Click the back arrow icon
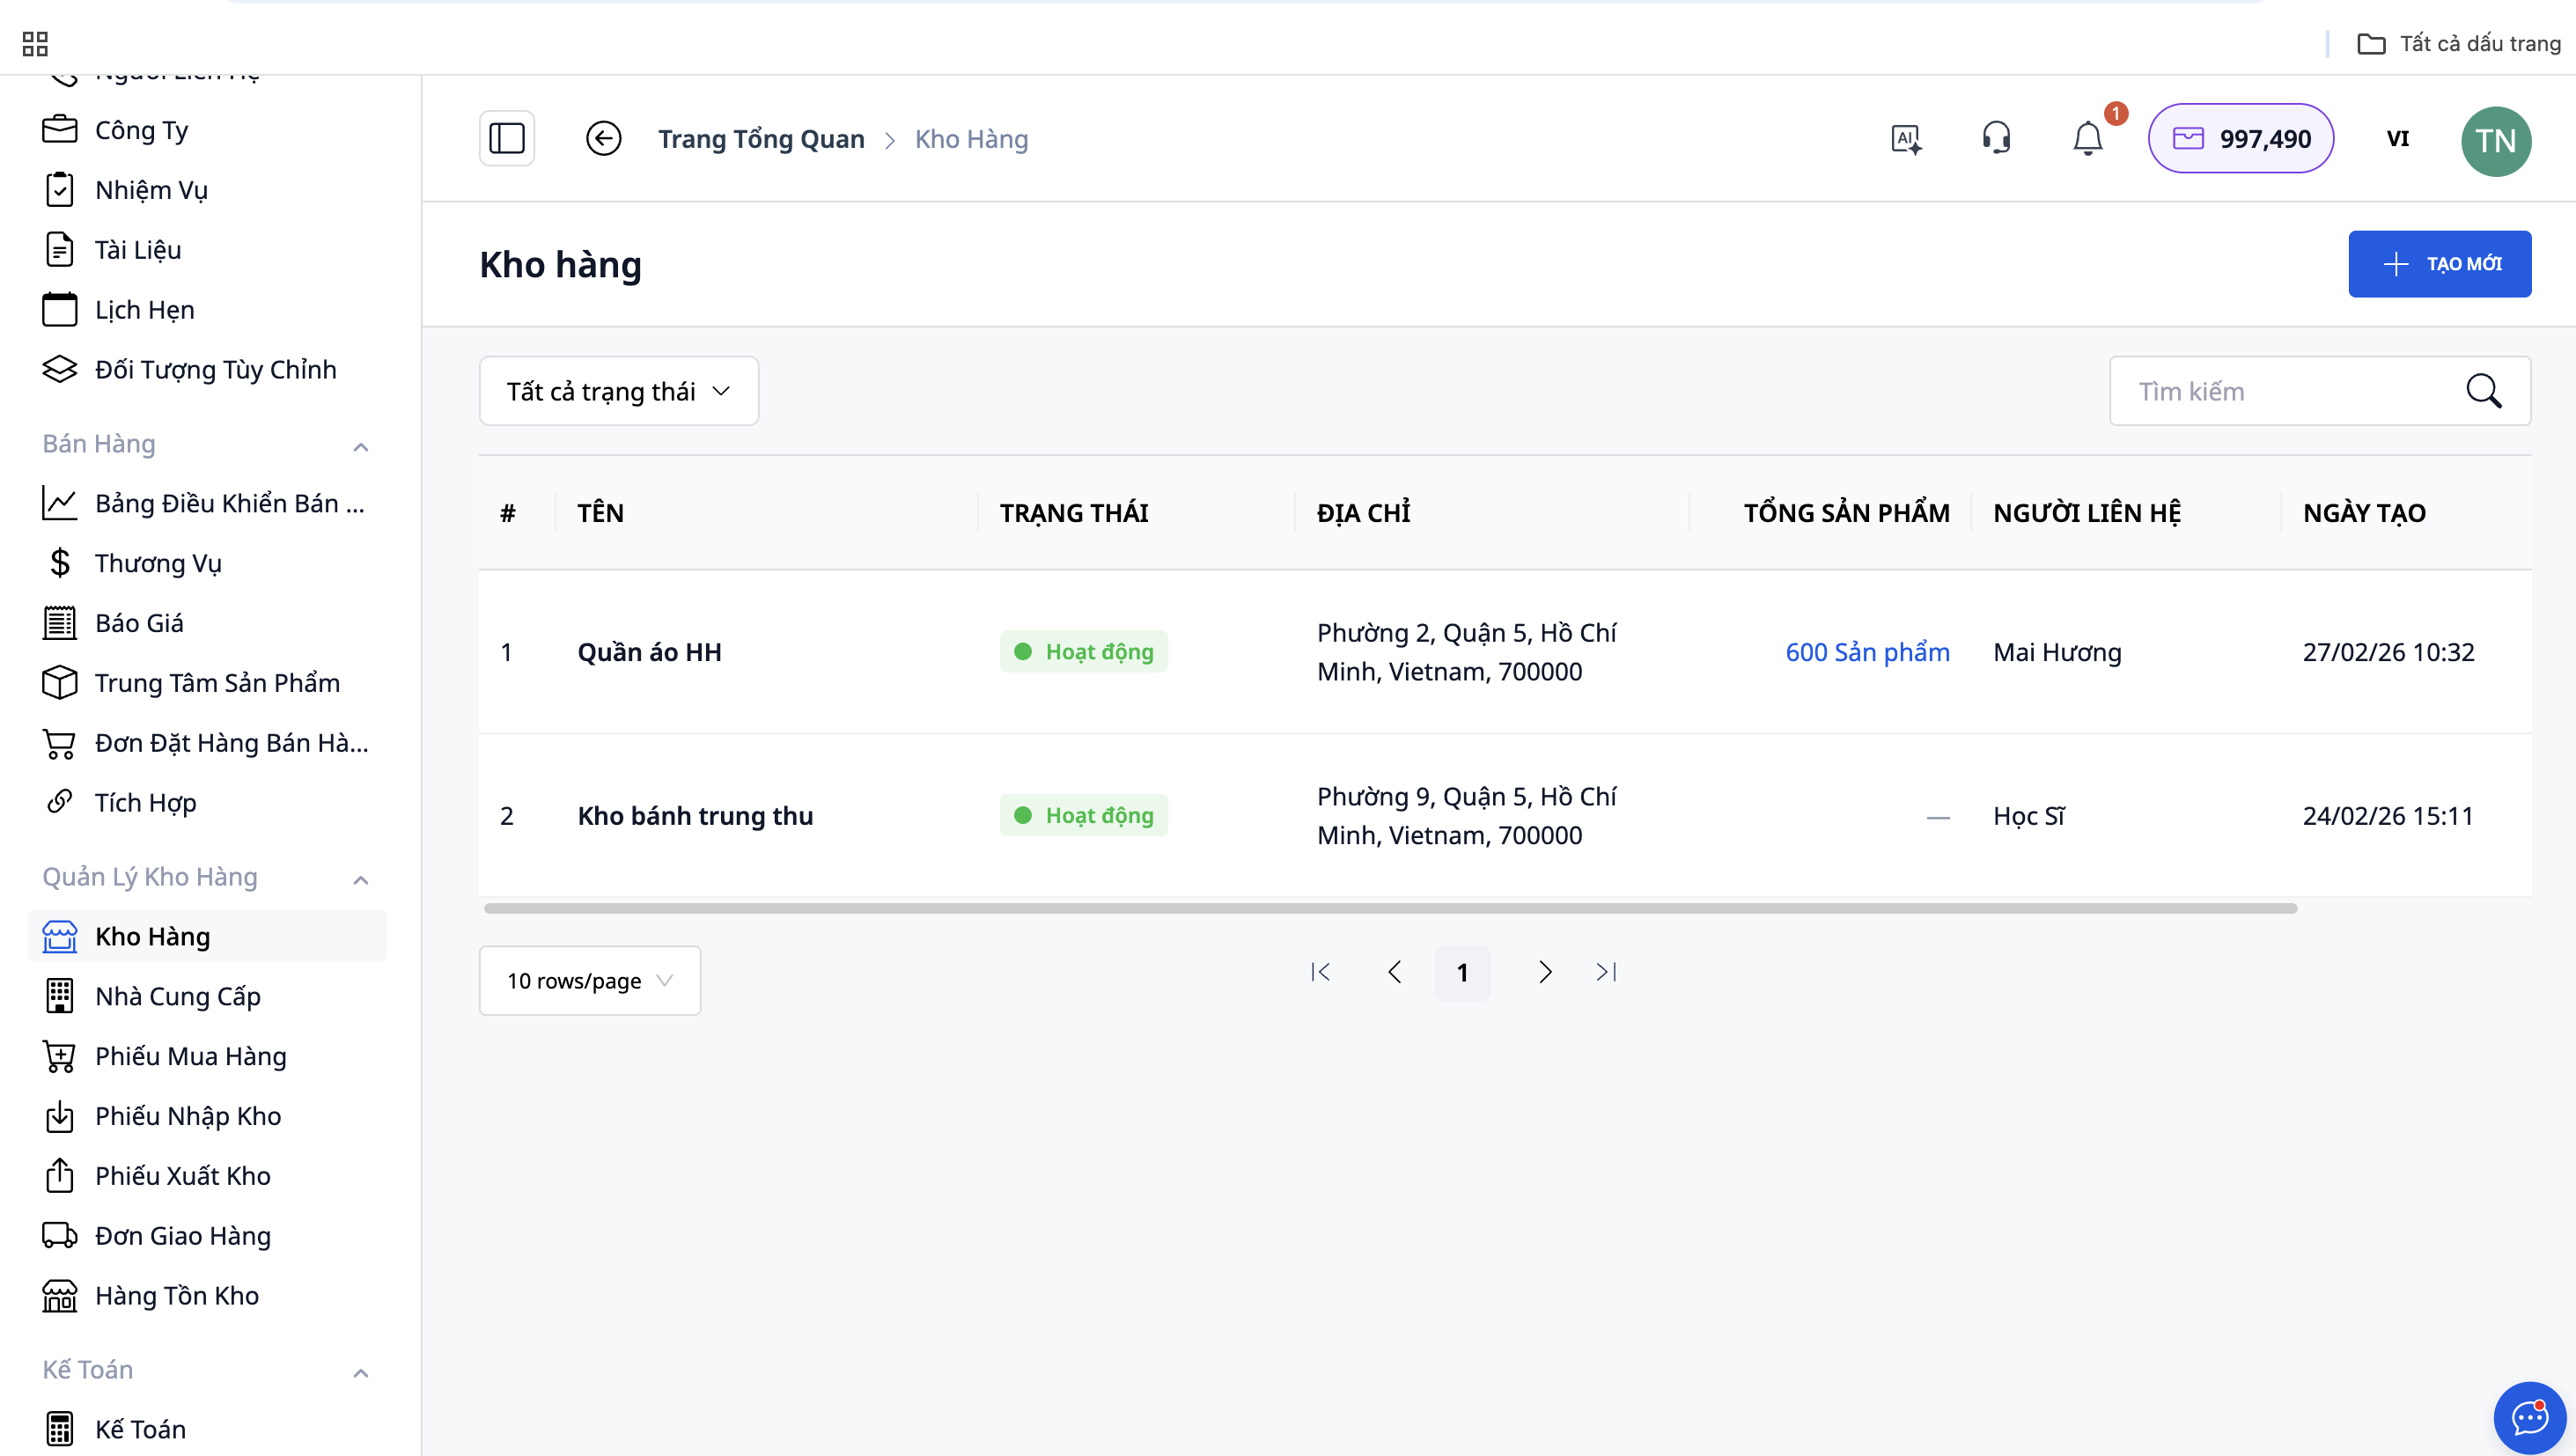This screenshot has height=1456, width=2576. click(603, 138)
